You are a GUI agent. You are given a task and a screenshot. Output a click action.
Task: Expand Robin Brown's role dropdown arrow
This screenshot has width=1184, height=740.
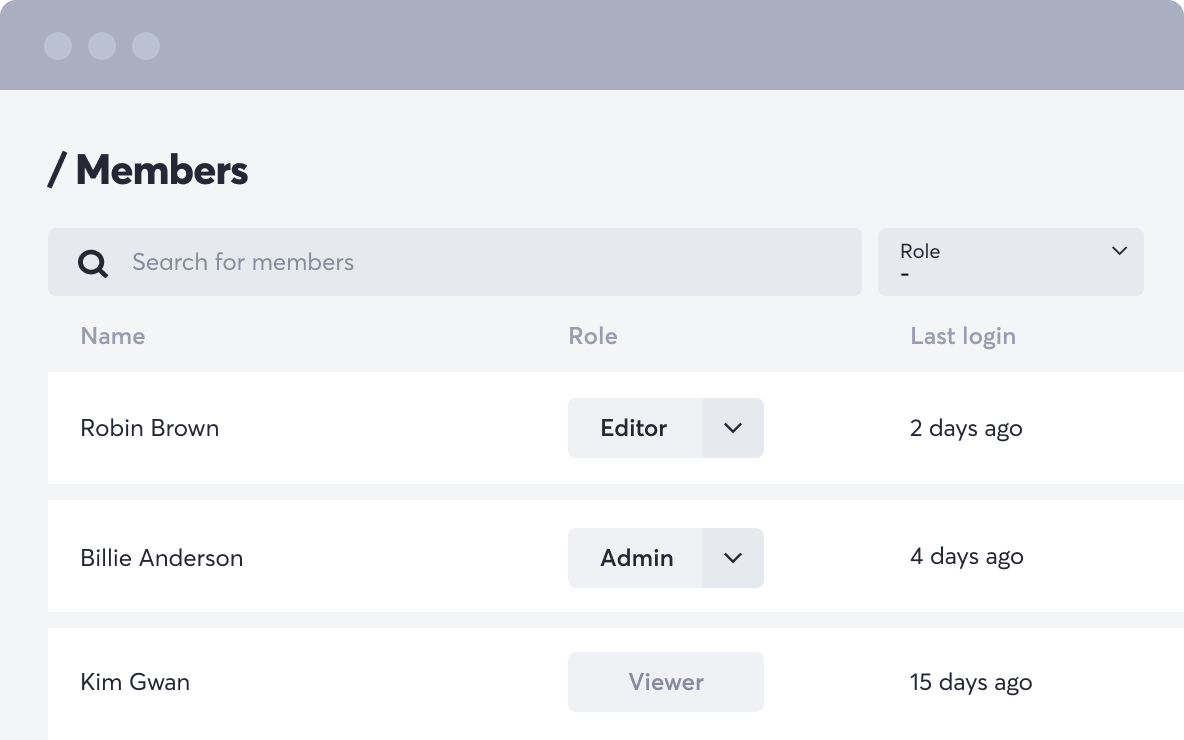click(x=732, y=428)
